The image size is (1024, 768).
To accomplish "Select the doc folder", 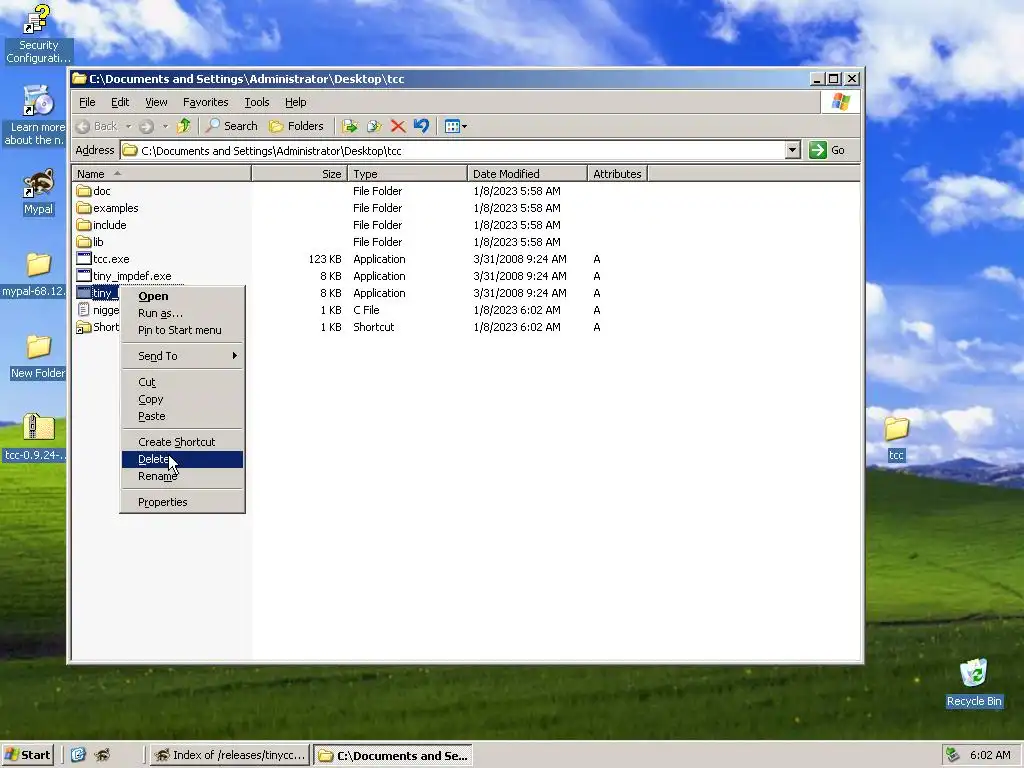I will [93, 191].
